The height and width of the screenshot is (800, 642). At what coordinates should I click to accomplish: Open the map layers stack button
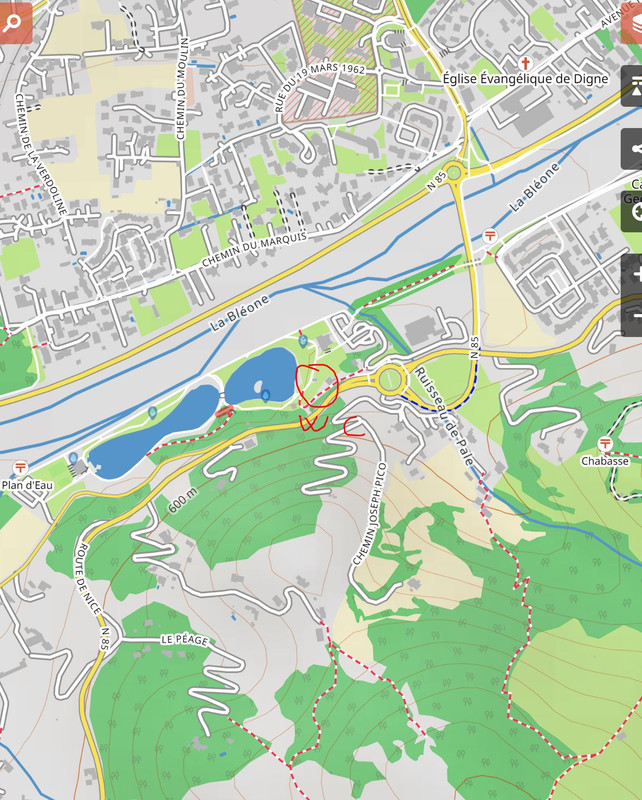(x=633, y=22)
